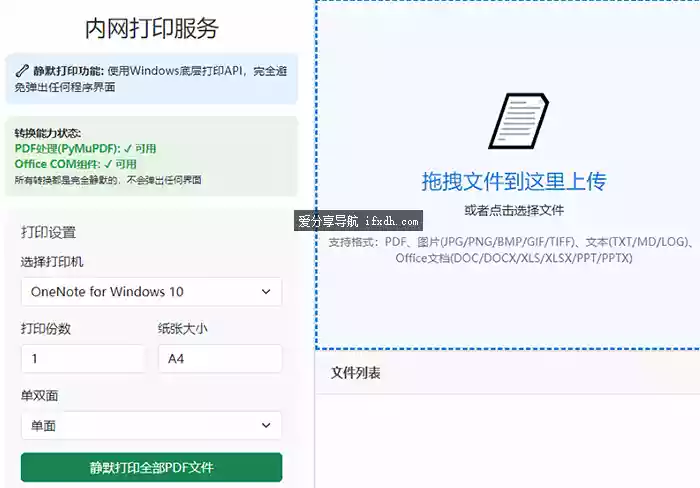Open the 选择打印机 printer dropdown
The height and width of the screenshot is (488, 700).
[150, 292]
